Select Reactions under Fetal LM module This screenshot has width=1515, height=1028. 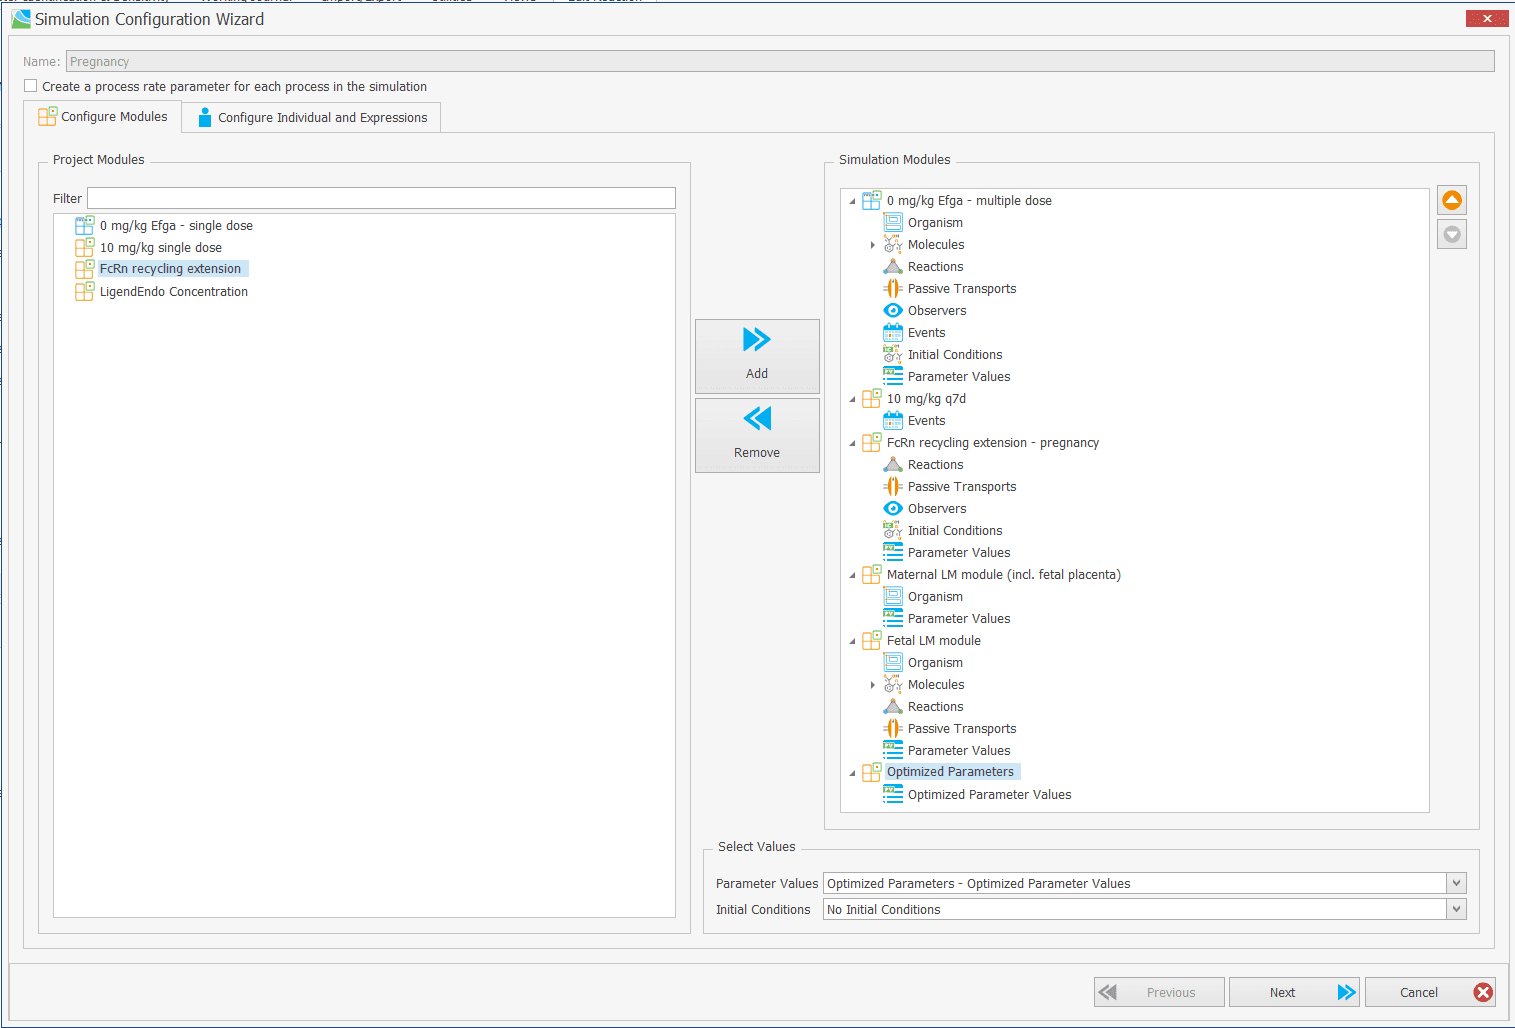pyautogui.click(x=935, y=707)
